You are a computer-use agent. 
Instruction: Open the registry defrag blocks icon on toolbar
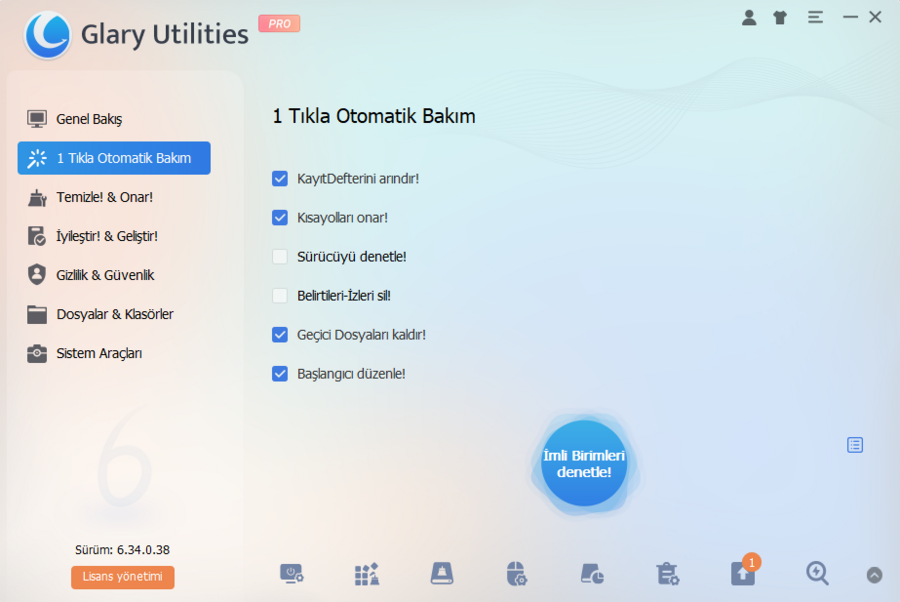[x=366, y=574]
